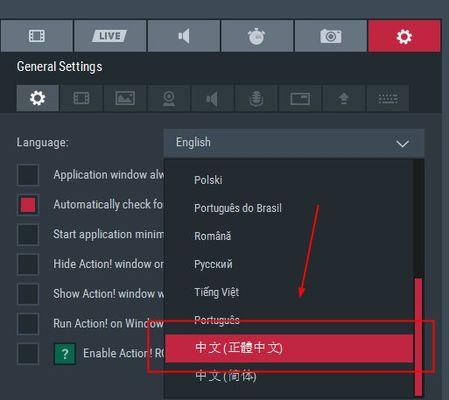The height and width of the screenshot is (400, 449).
Task: Select Română in the language list
Action: (289, 236)
